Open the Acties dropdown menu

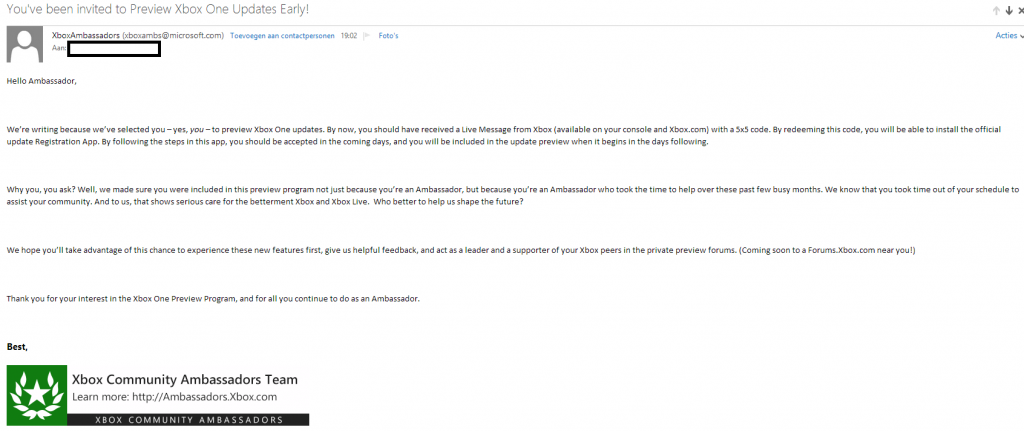pyautogui.click(x=1006, y=36)
